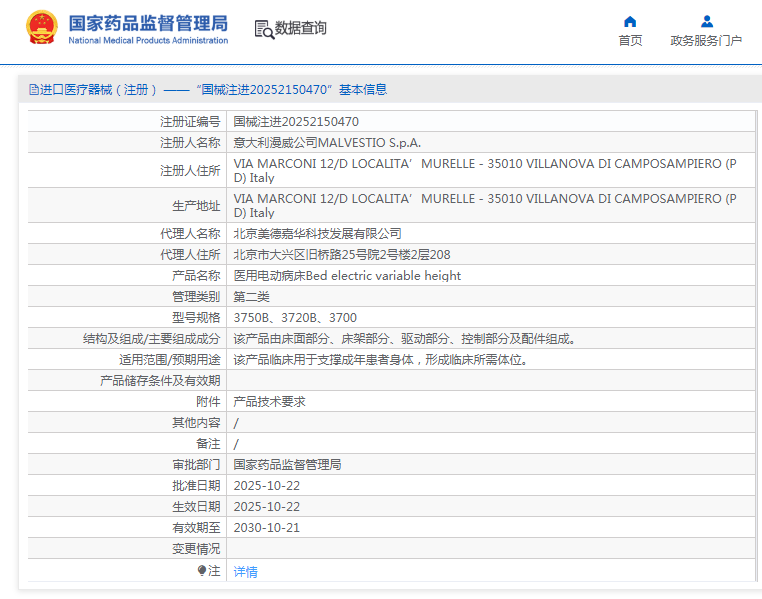Viewport: 762px width, 599px height.
Task: Open the 详情 details link
Action: pos(245,571)
